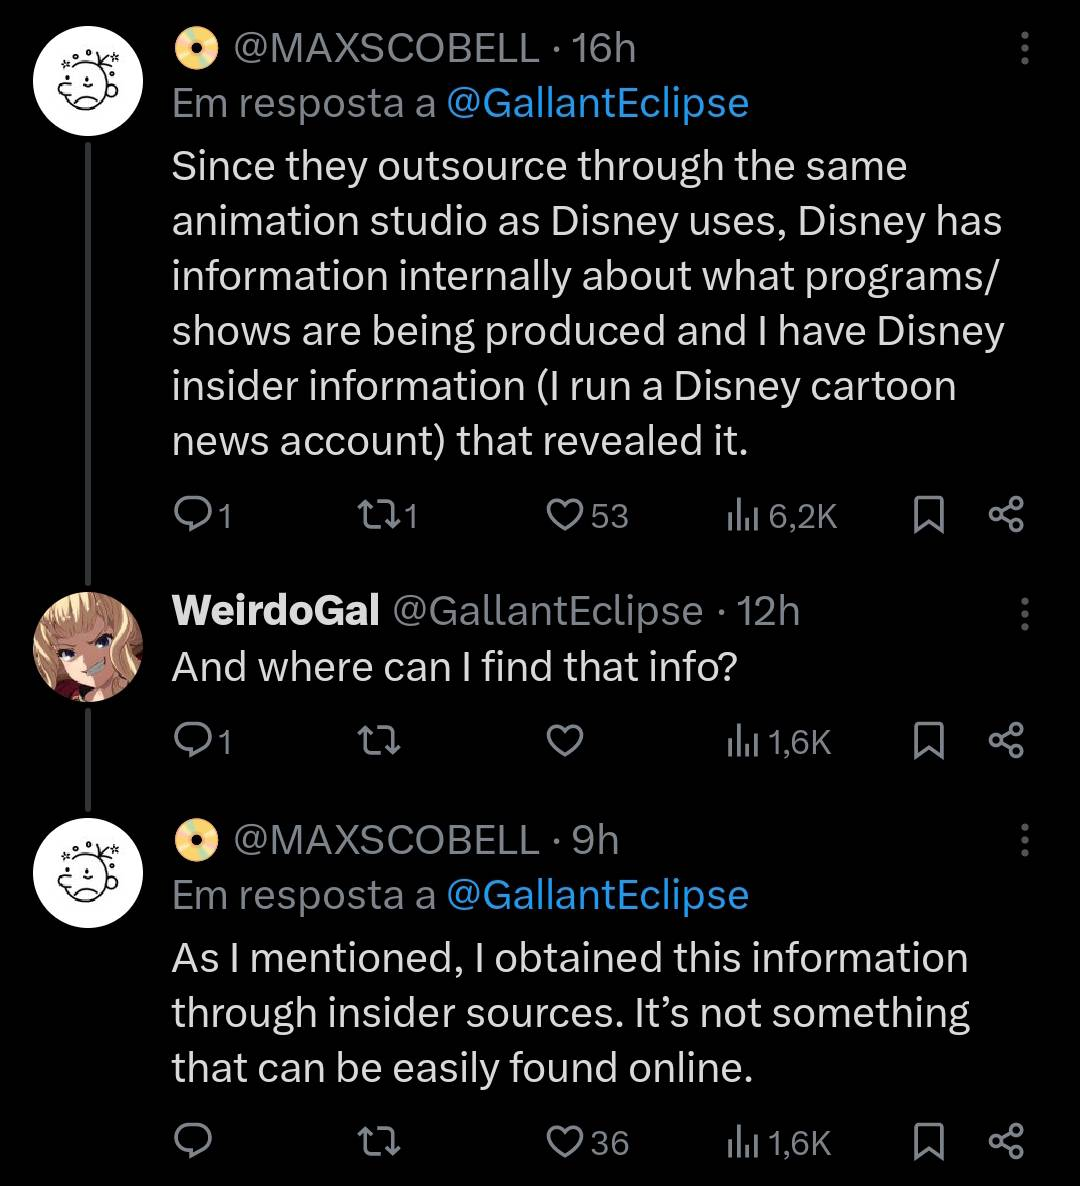The height and width of the screenshot is (1186, 1080).
Task: Bookmark WeirdoGal's tweet
Action: click(929, 740)
